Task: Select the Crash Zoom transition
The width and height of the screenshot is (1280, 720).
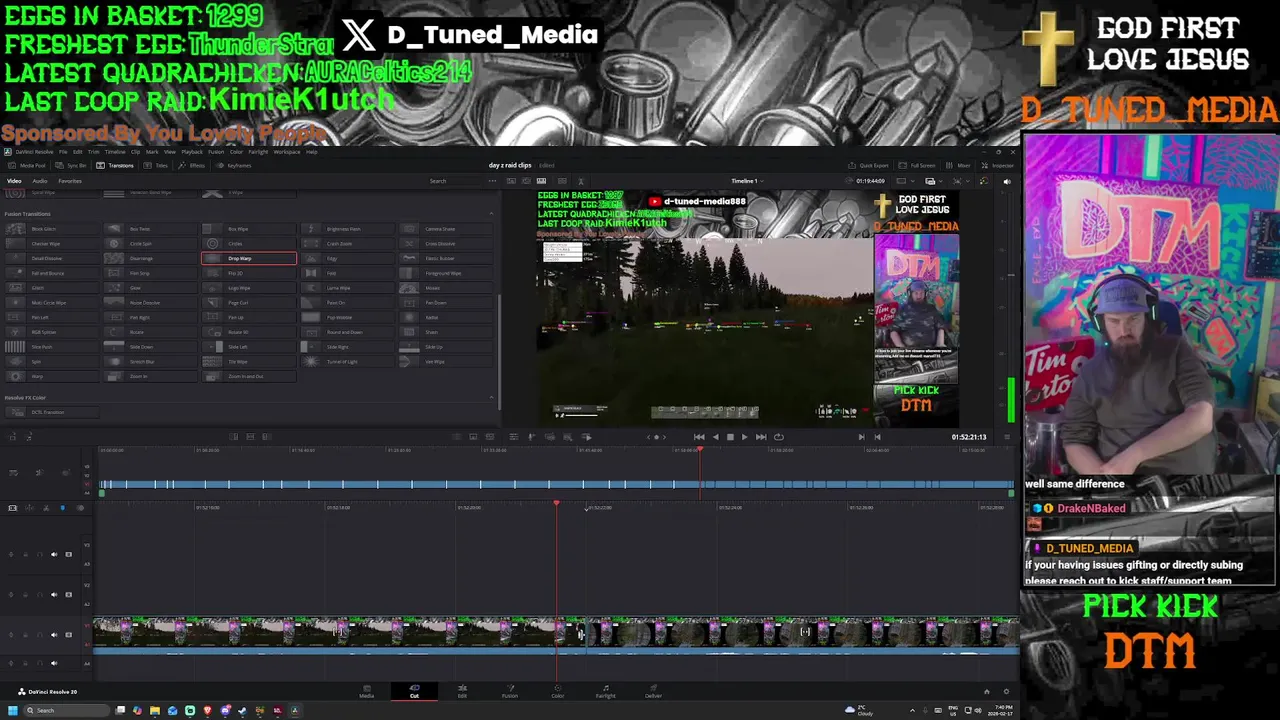Action: [x=347, y=244]
